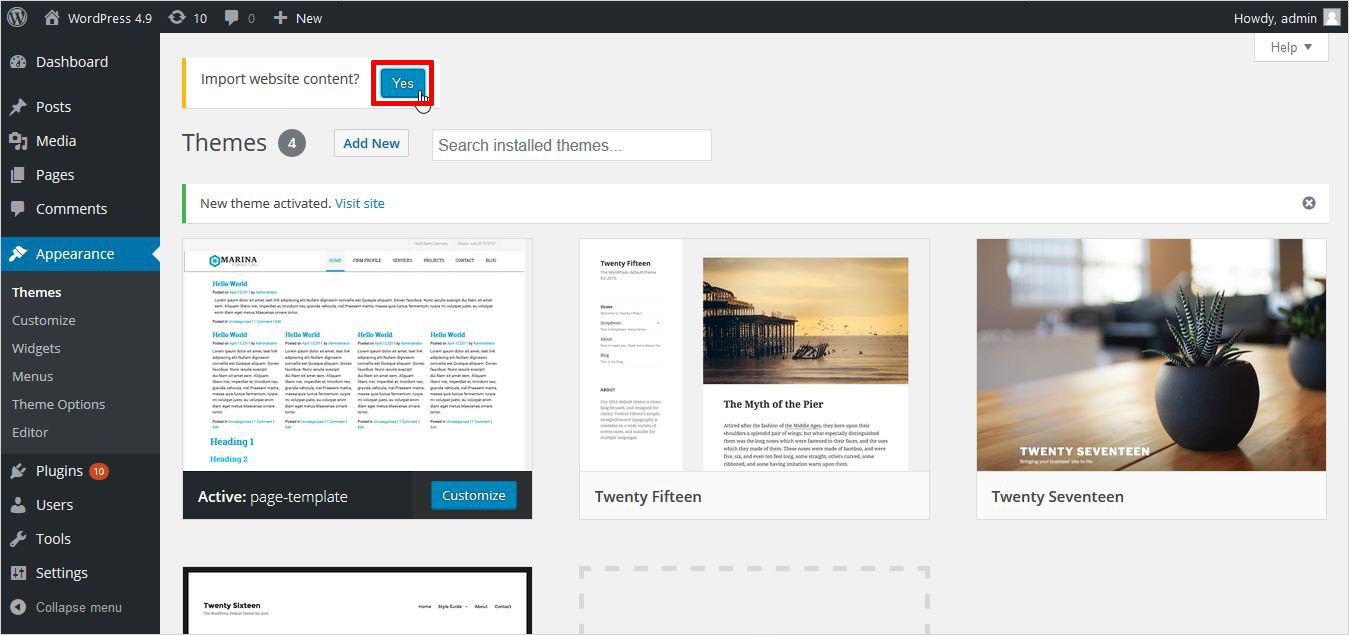1349x635 pixels.
Task: Open the New content menu in admin bar
Action: tap(297, 17)
